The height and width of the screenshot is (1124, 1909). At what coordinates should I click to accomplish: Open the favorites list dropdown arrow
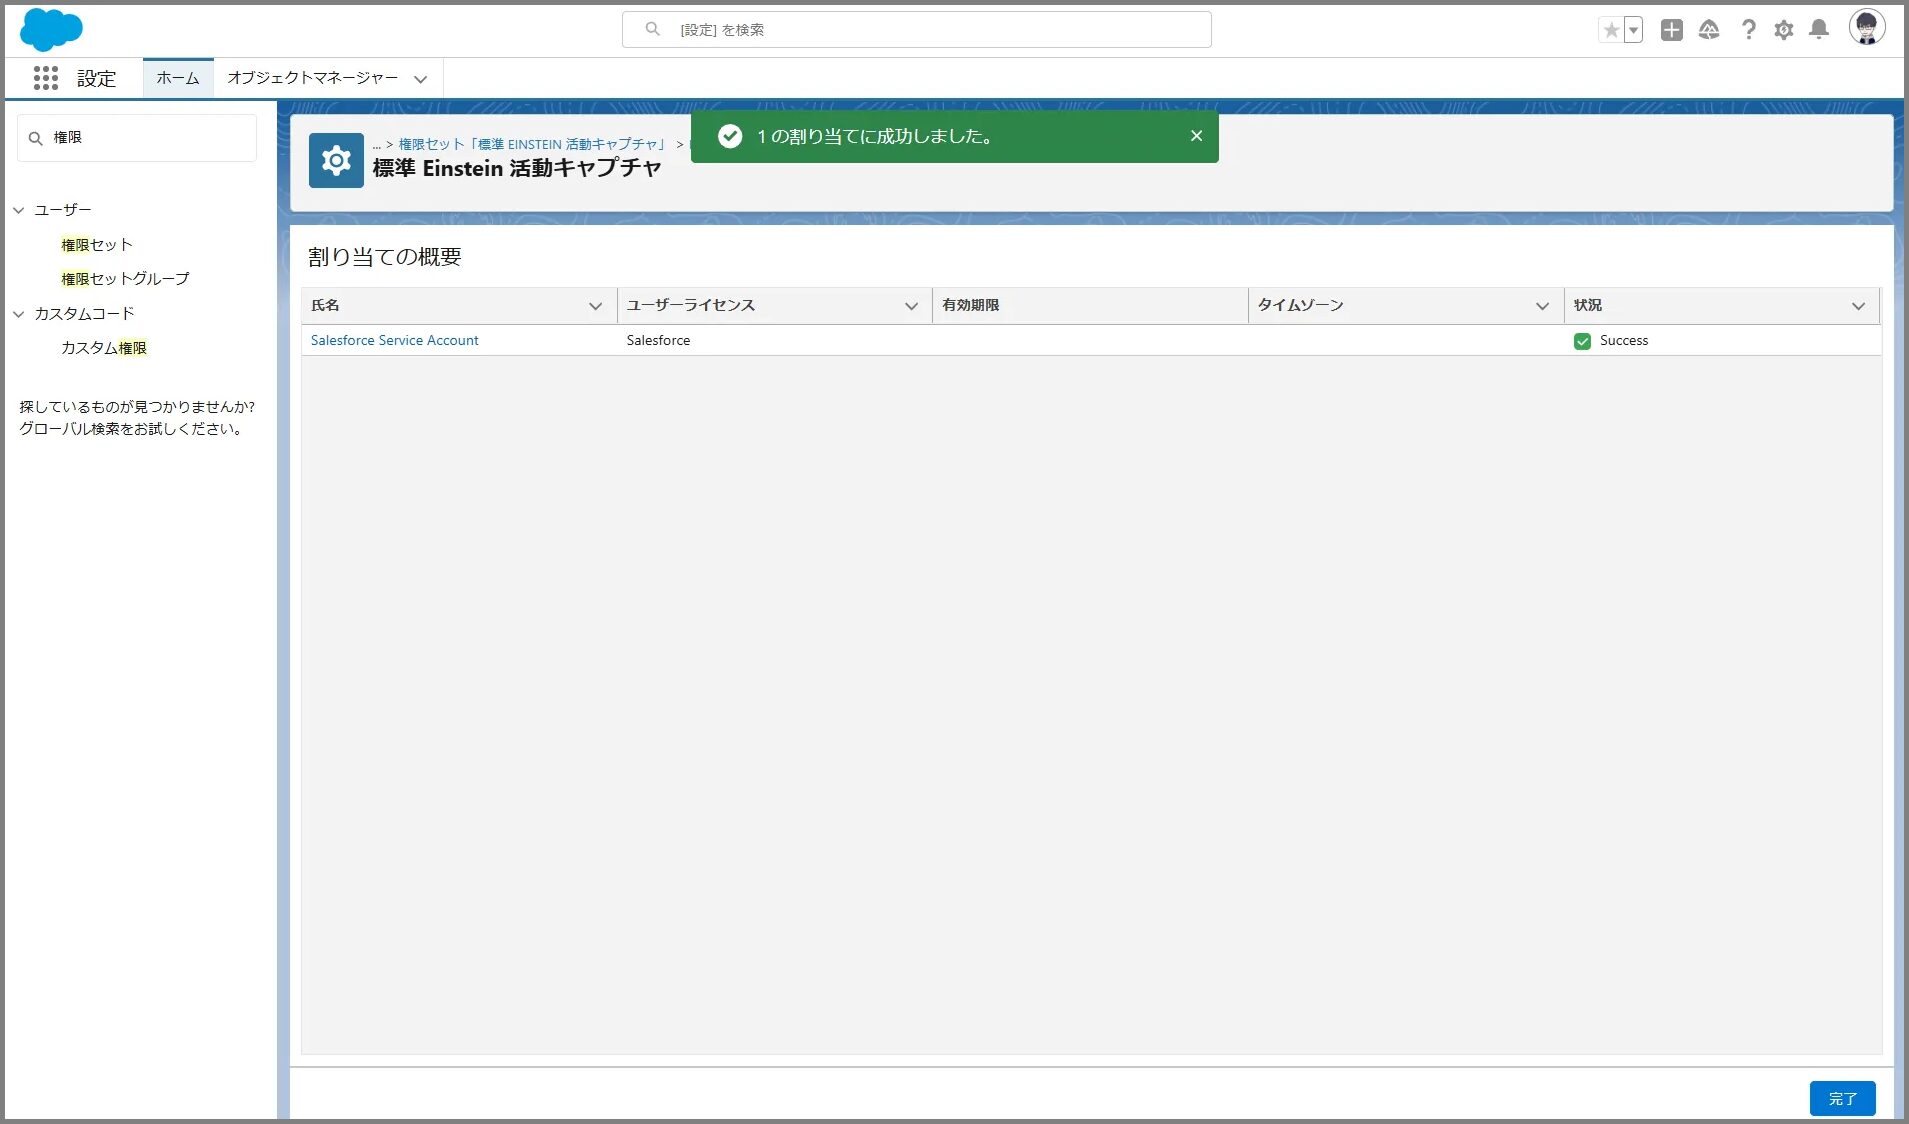[1633, 30]
